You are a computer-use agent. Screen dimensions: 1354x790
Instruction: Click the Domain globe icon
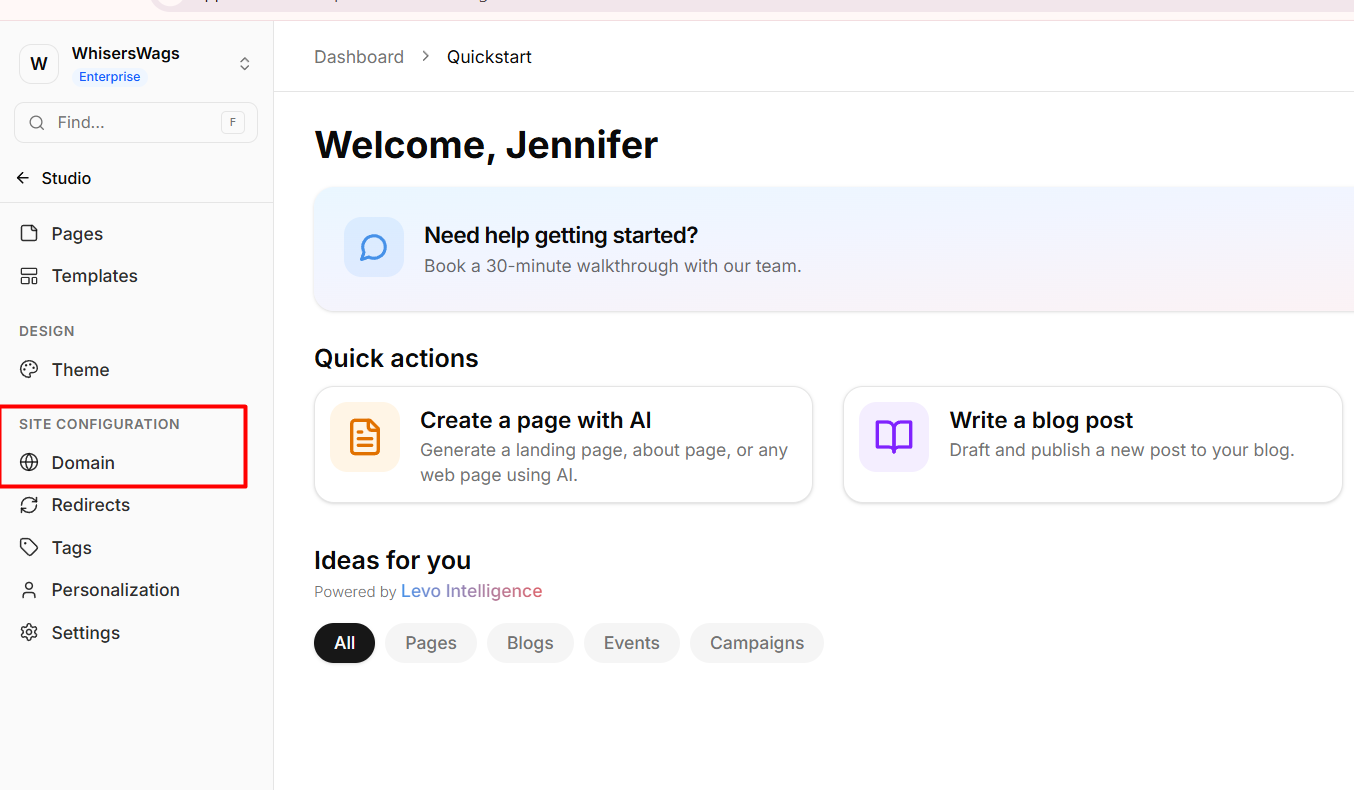click(x=29, y=462)
